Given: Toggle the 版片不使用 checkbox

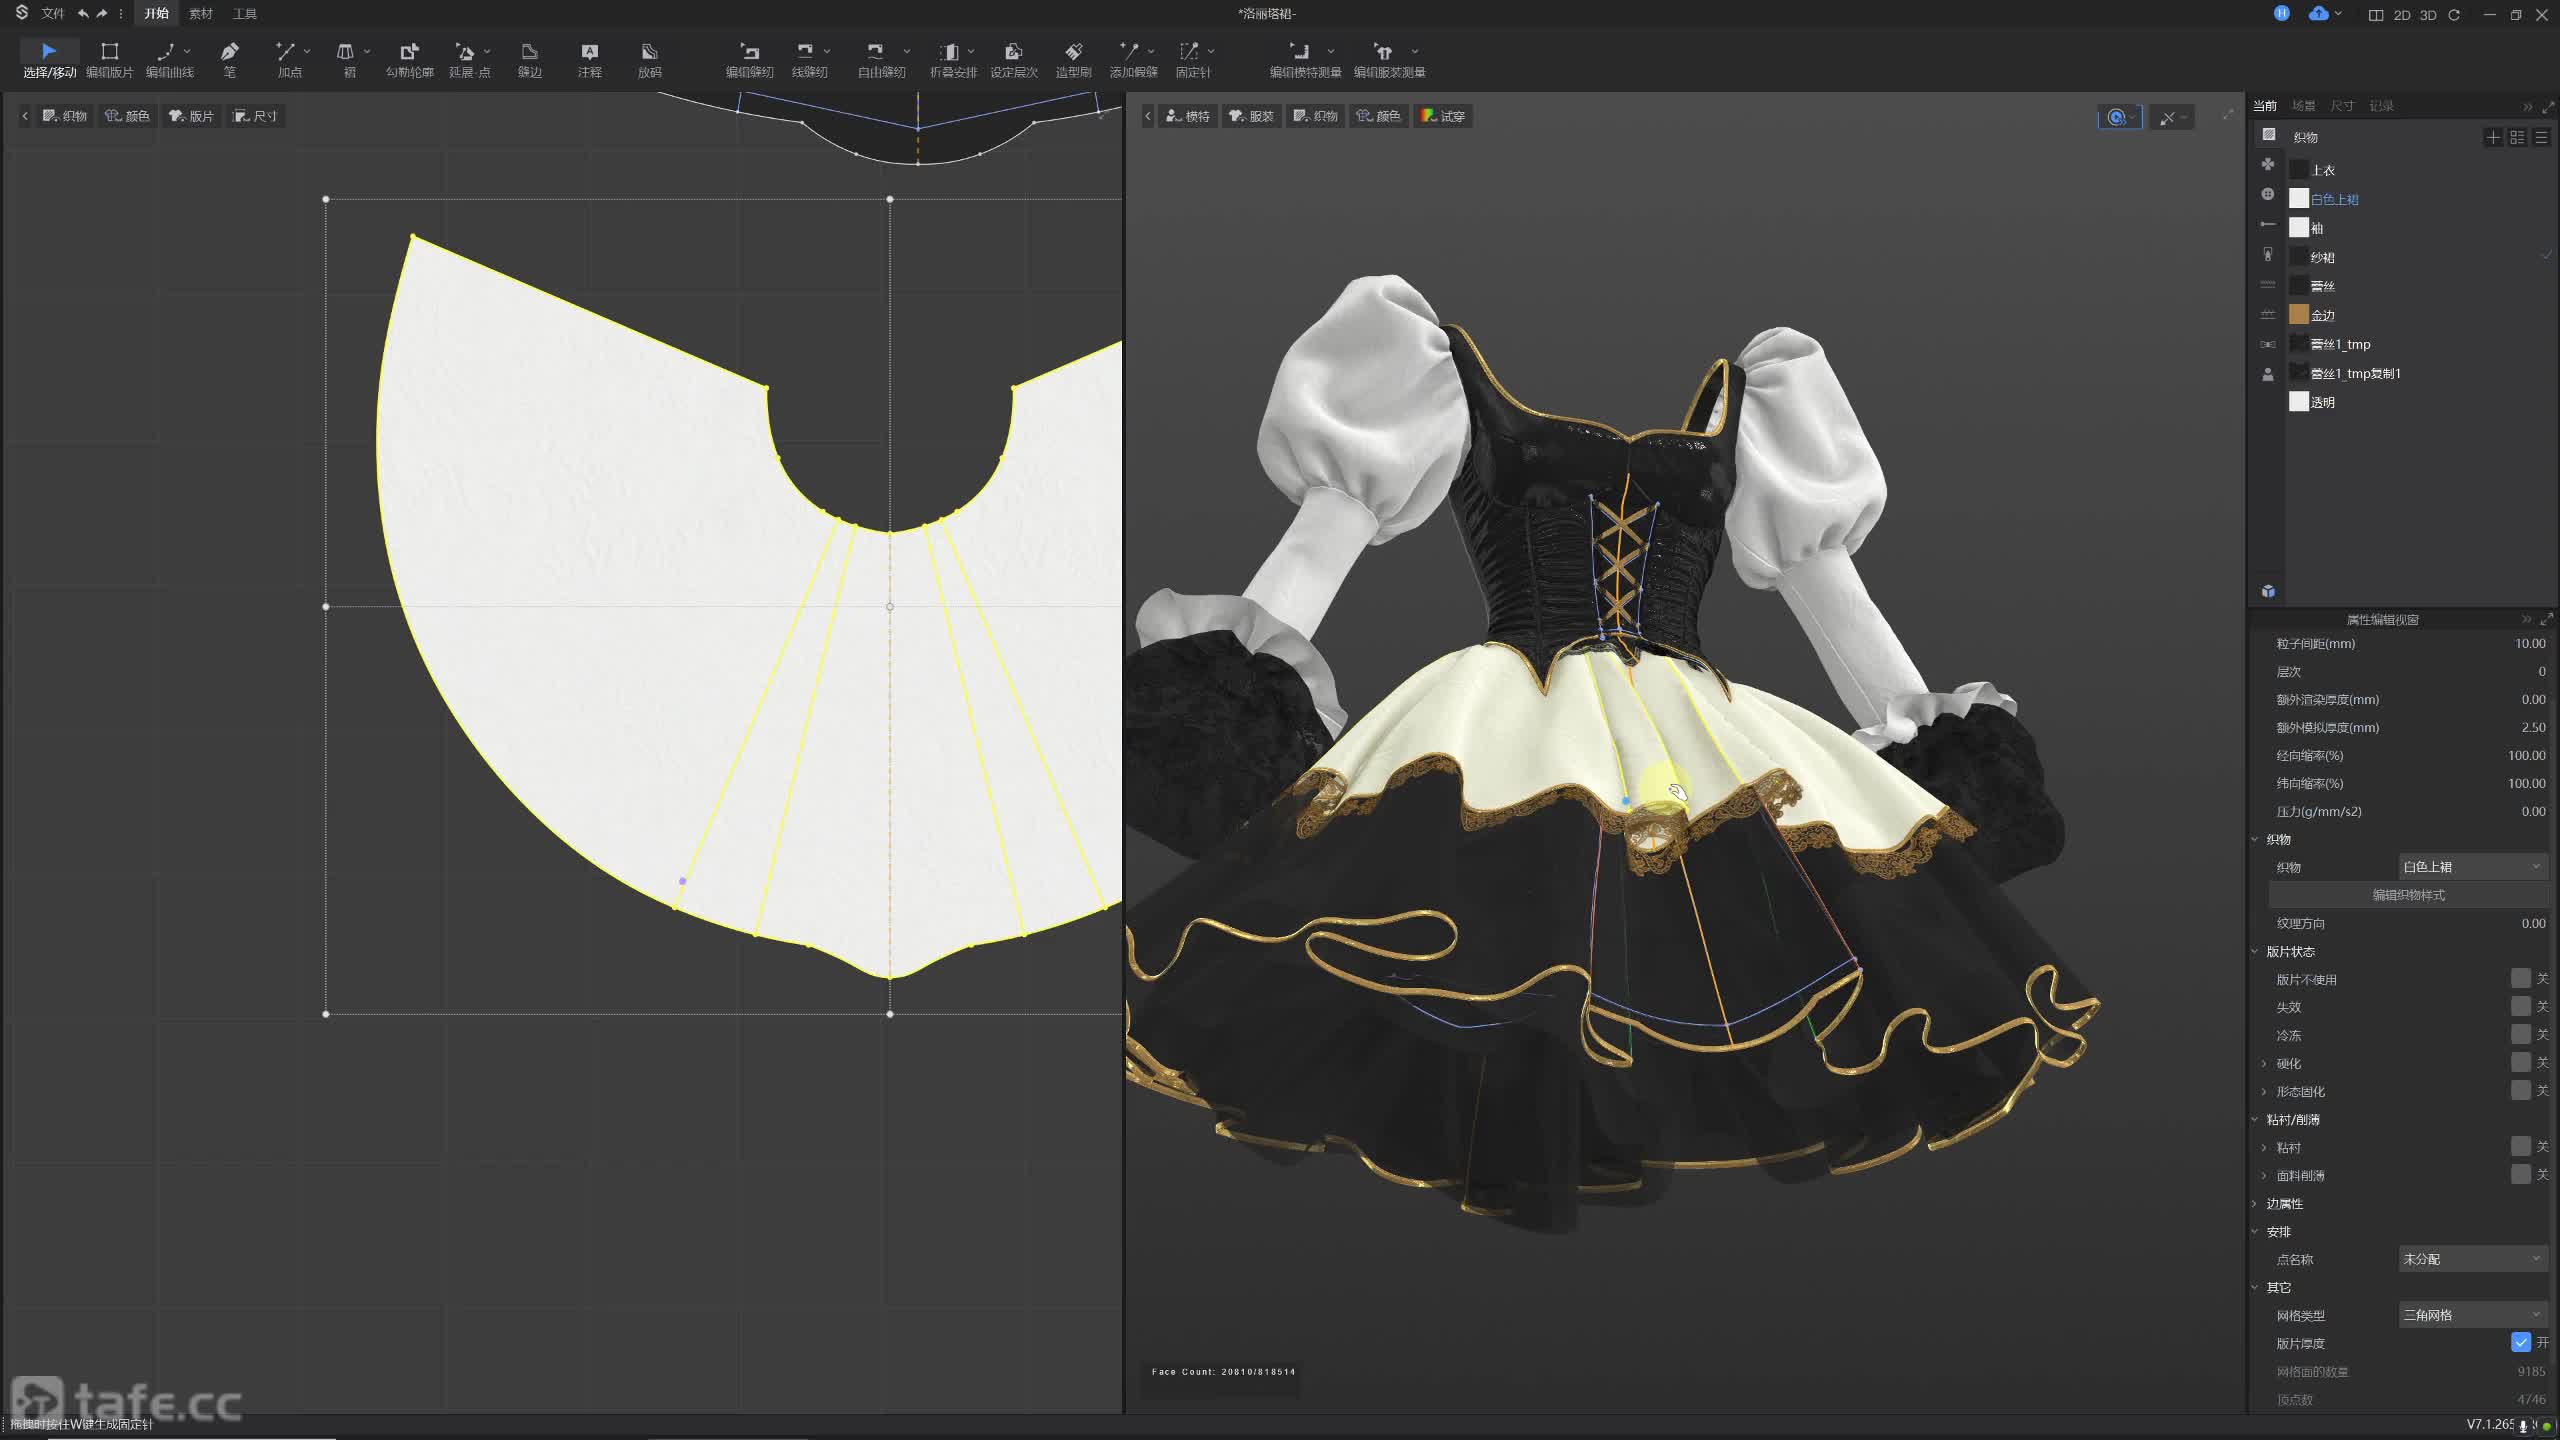Looking at the screenshot, I should point(2520,978).
